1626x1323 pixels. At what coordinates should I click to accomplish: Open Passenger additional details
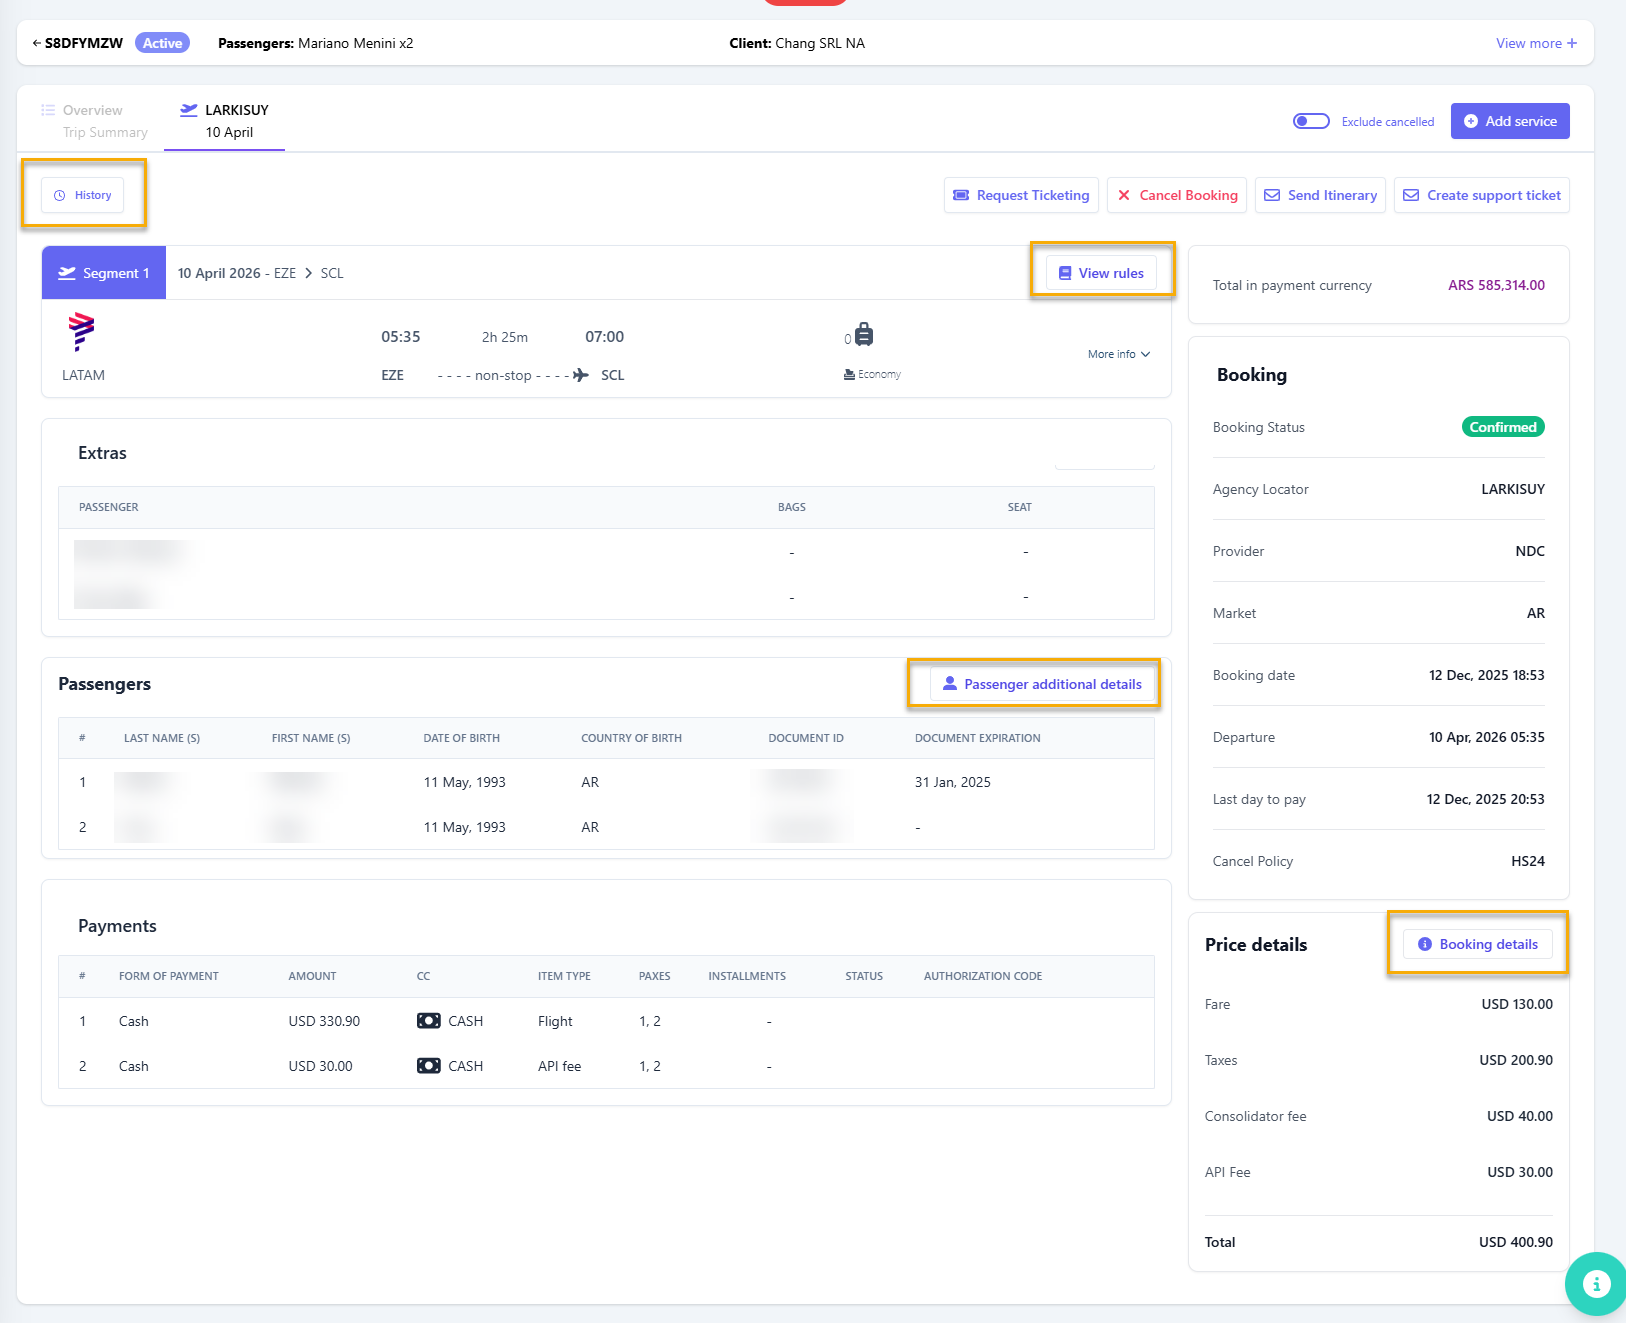coord(1042,684)
